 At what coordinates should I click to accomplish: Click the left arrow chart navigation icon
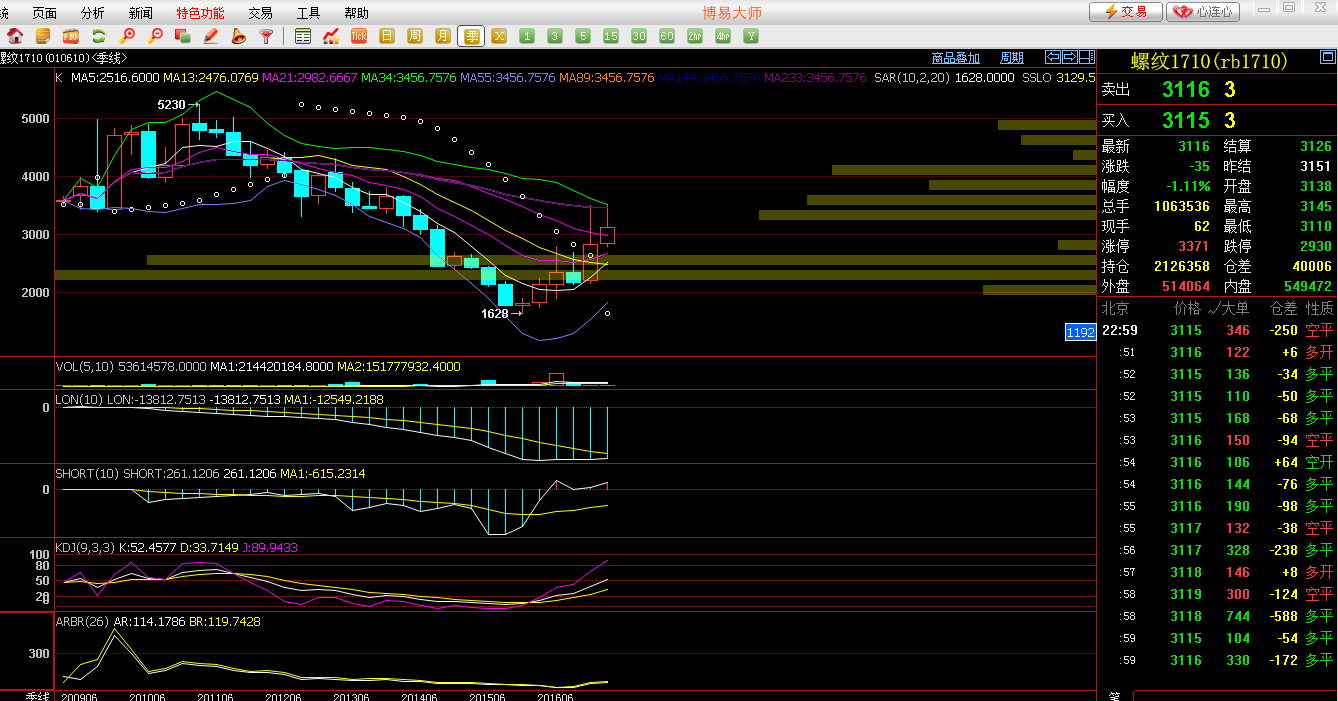click(1053, 57)
